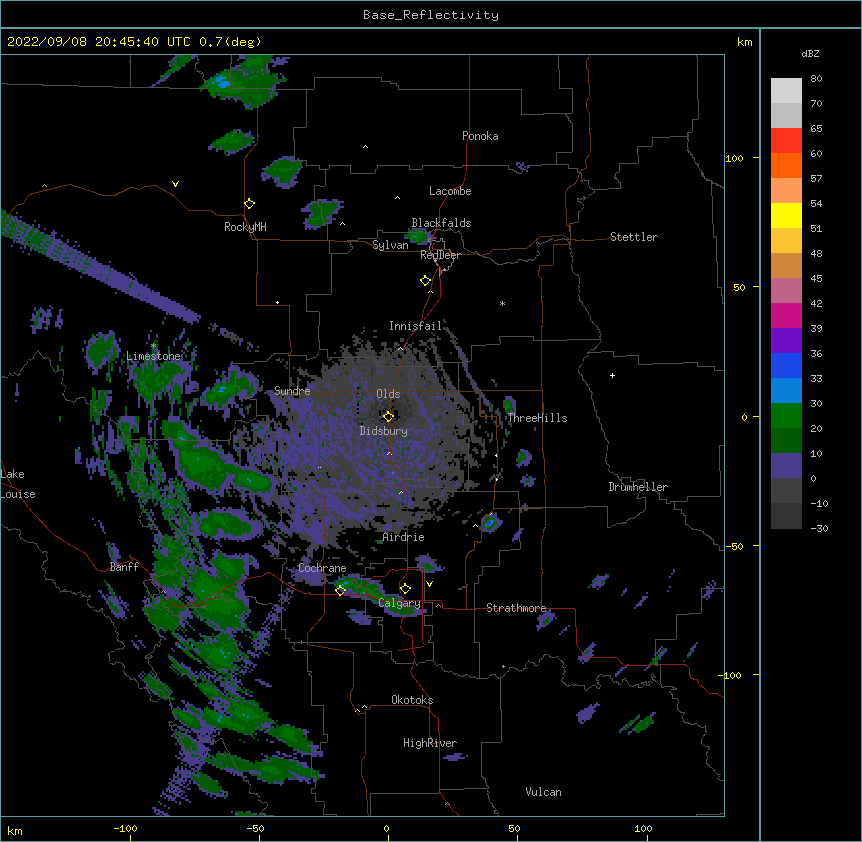
Task: Click the Stettler town label
Action: 634,237
